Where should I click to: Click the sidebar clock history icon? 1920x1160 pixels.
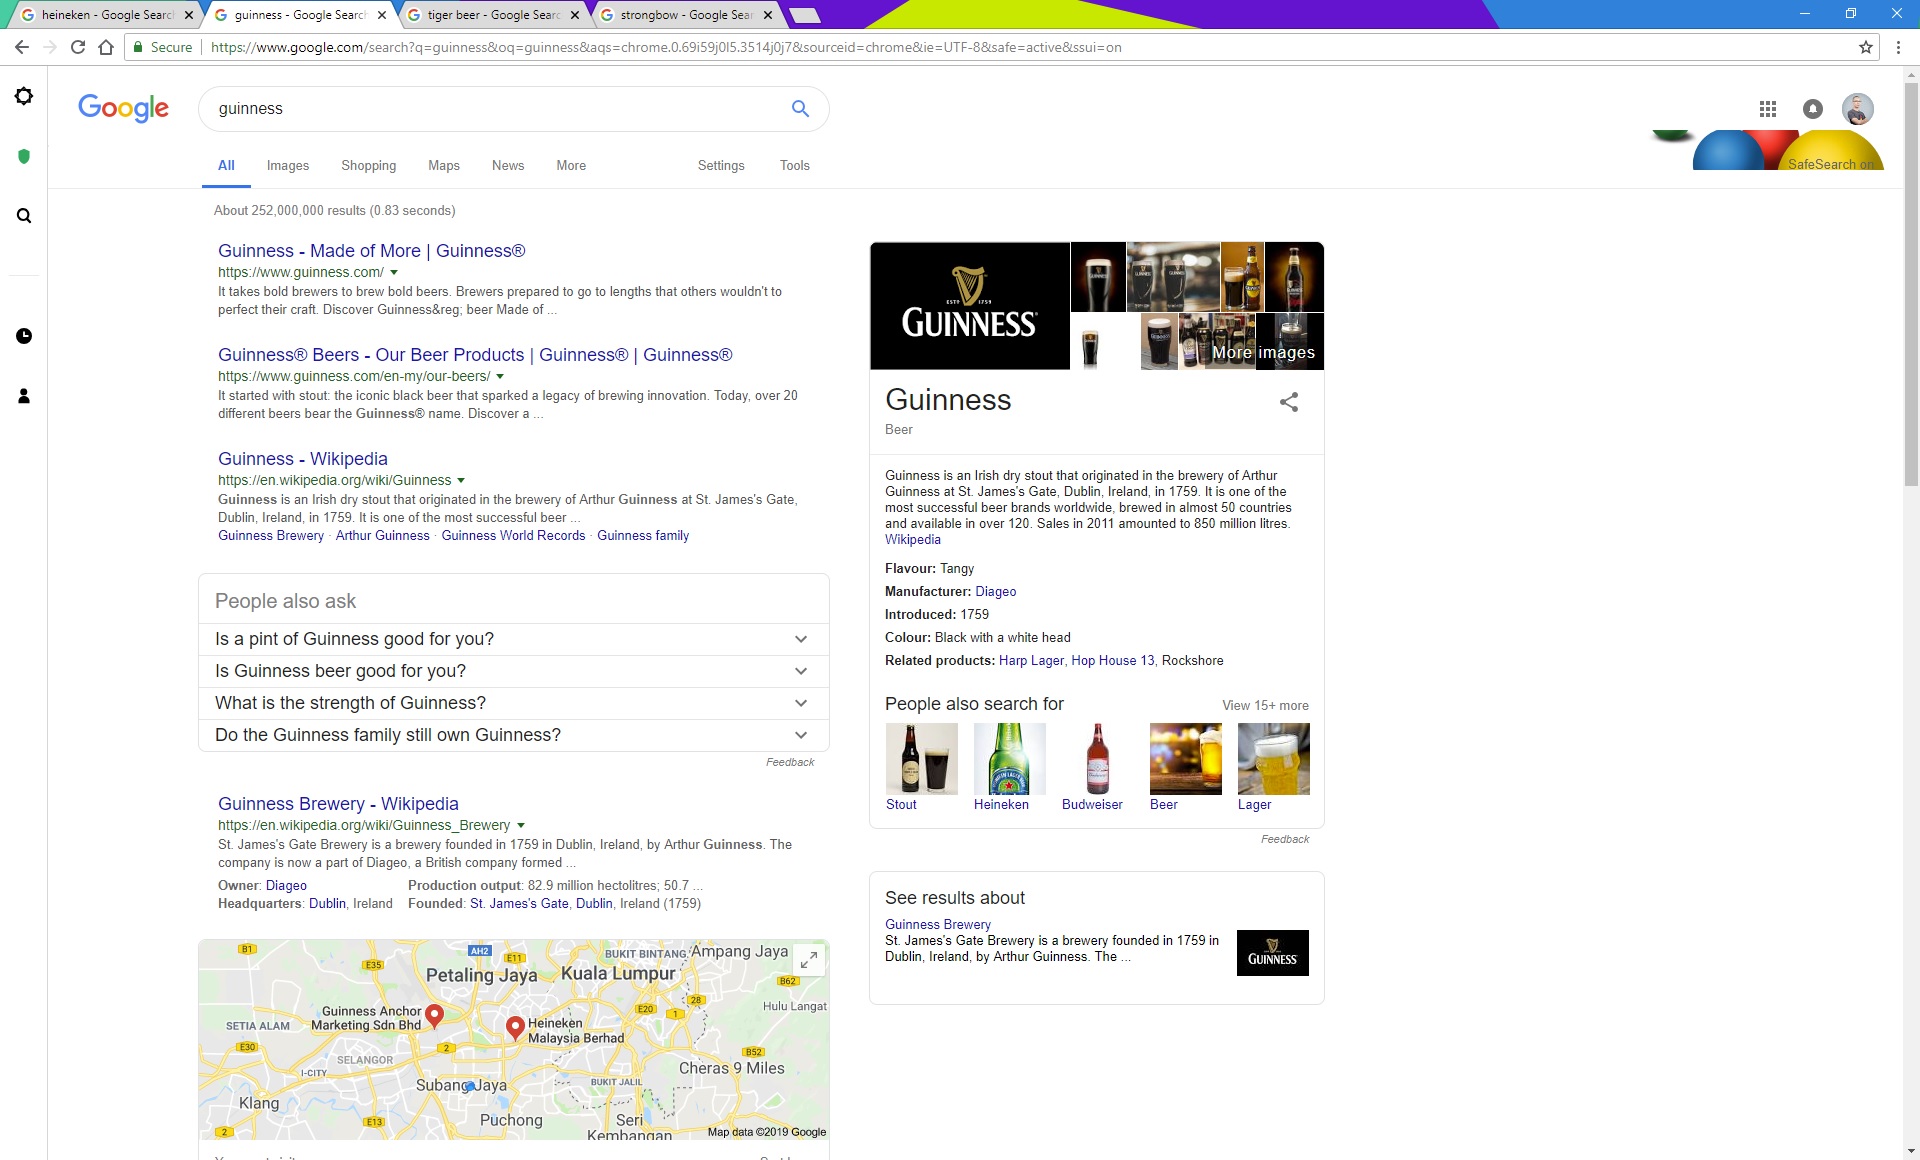(x=24, y=336)
